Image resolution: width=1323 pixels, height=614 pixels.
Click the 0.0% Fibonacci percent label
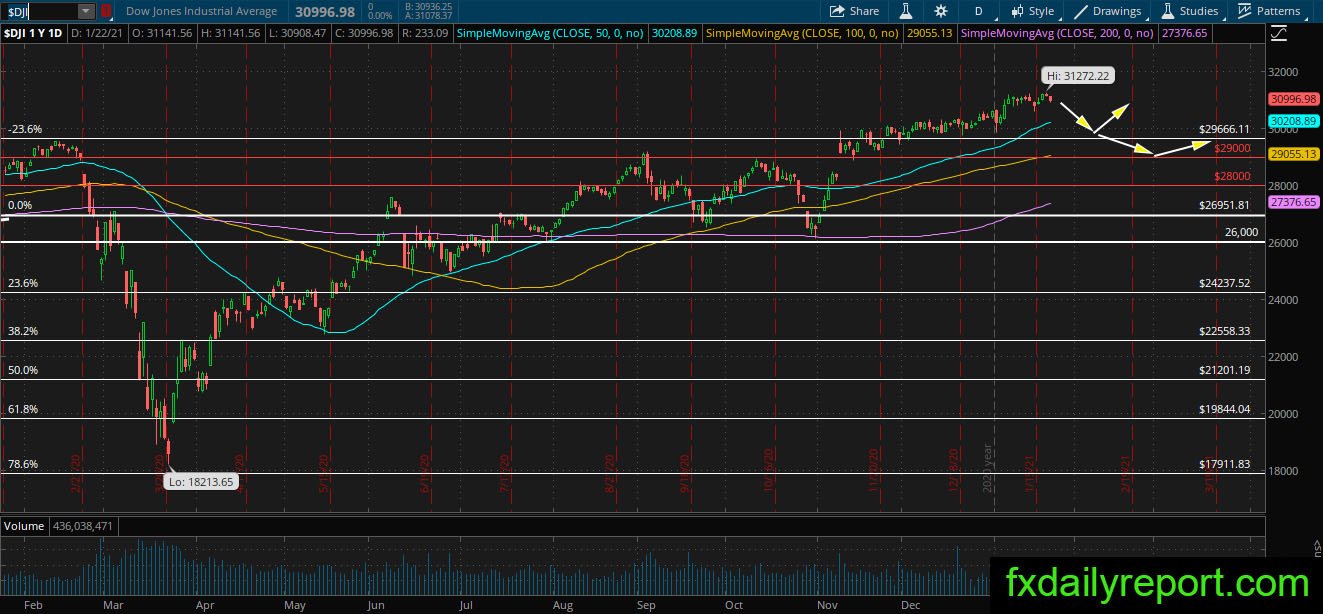21,205
